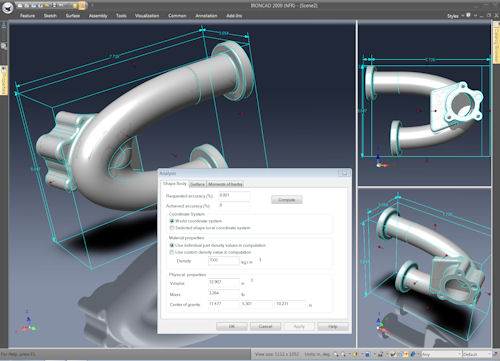The image size is (500, 361).
Task: Click the Compute button
Action: [x=287, y=200]
